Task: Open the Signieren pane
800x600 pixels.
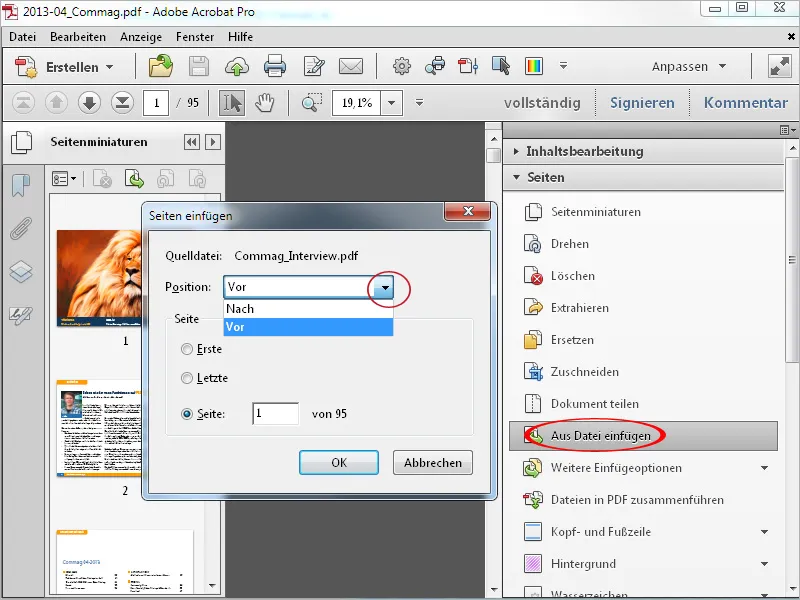Action: [x=642, y=103]
